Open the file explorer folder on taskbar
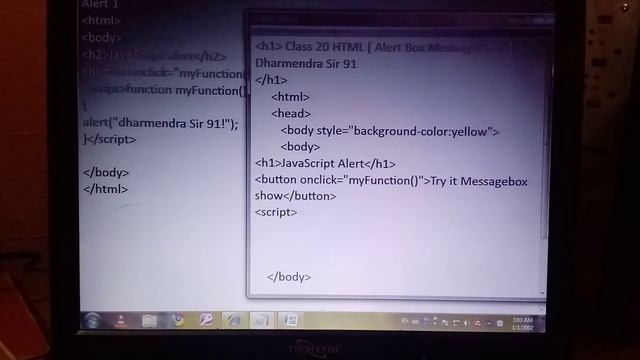The width and height of the screenshot is (640, 360). point(149,321)
